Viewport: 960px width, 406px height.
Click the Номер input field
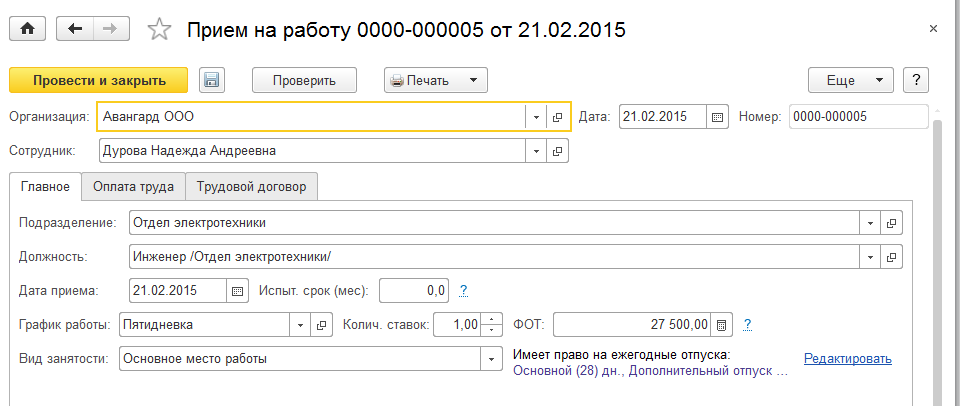[x=858, y=116]
